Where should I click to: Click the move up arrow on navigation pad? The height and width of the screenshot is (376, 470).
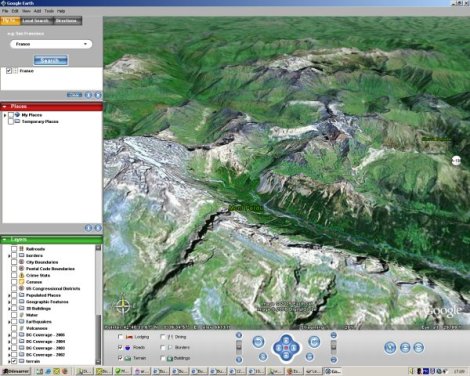pos(286,340)
